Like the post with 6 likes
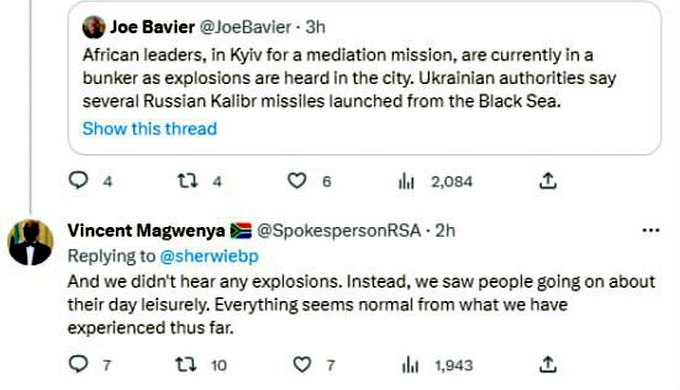Screen dimensions: 680x390 [297, 180]
